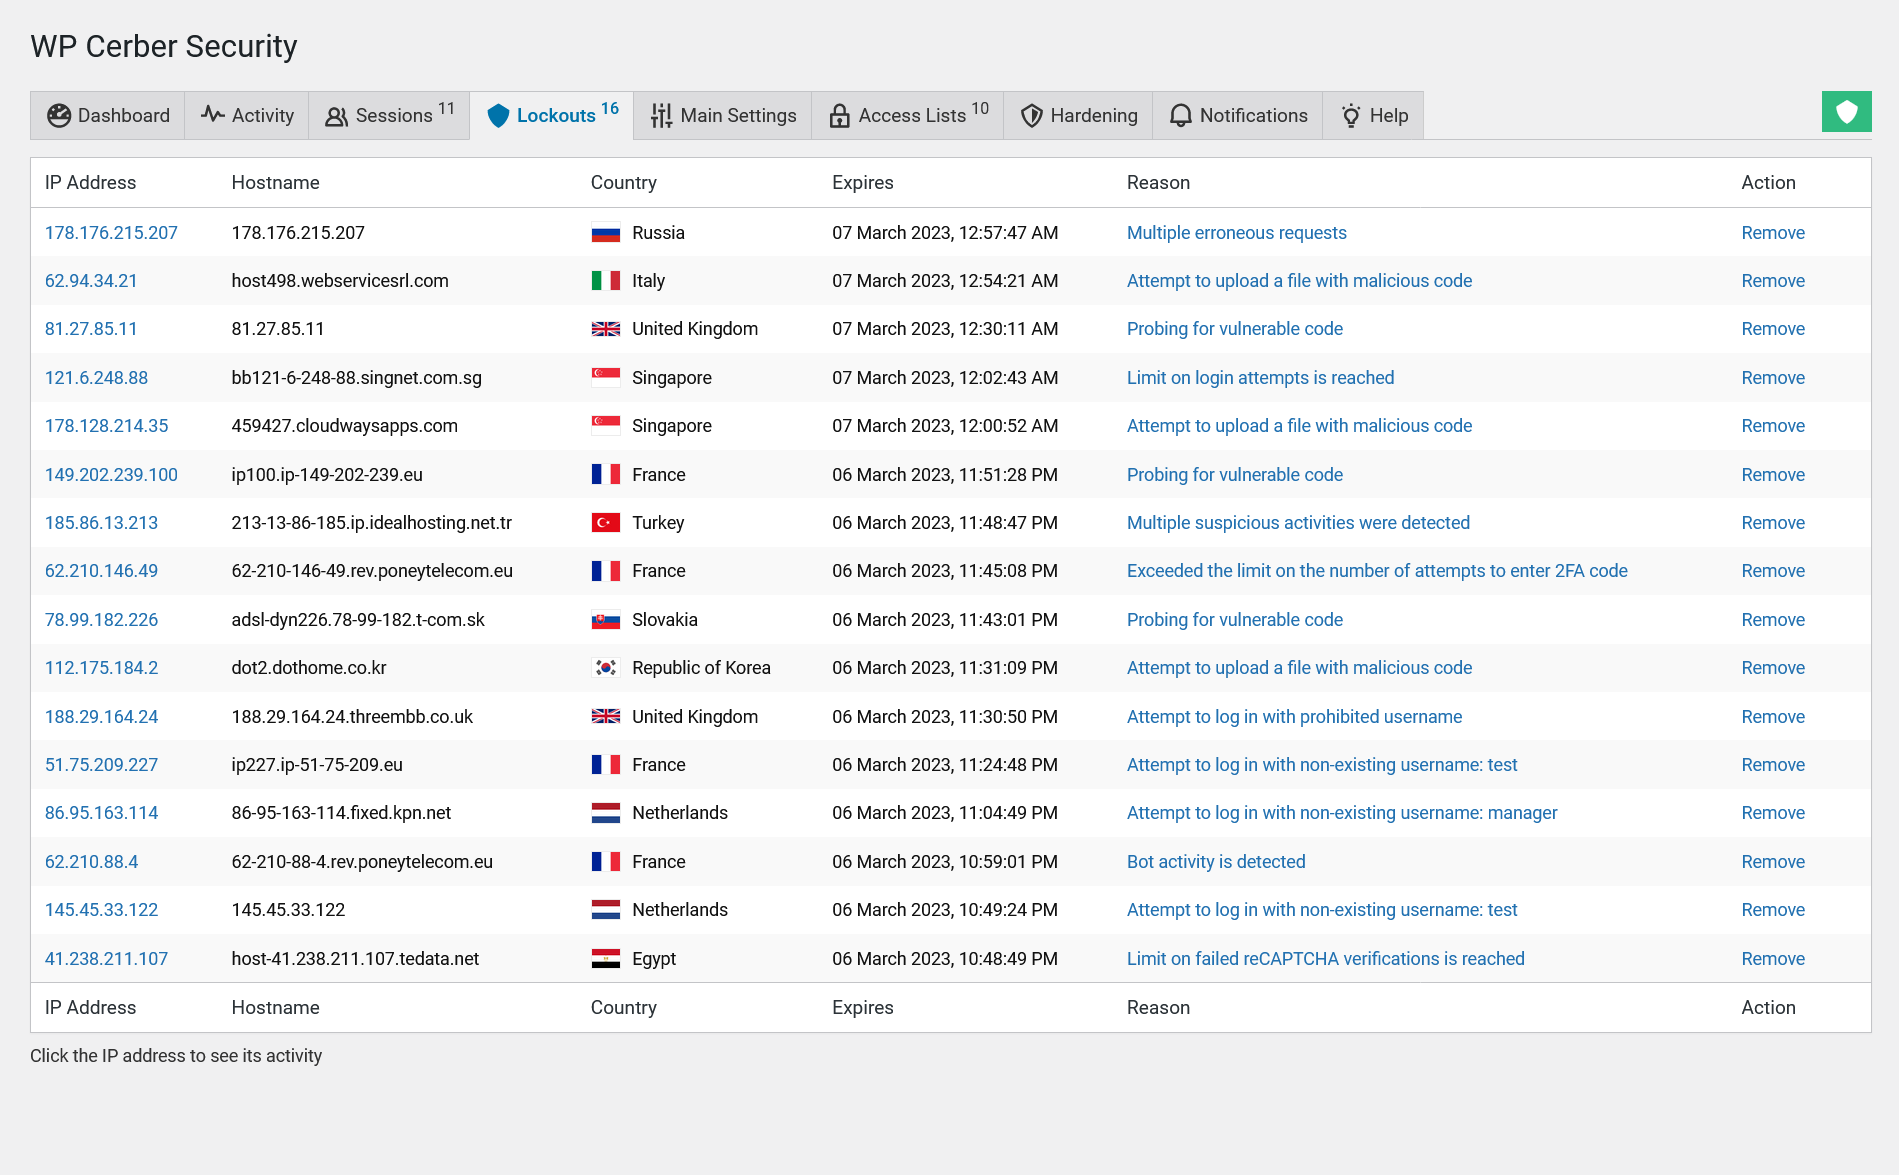The image size is (1899, 1175).
Task: Click the bell icon on Notifications tab
Action: [x=1180, y=115]
